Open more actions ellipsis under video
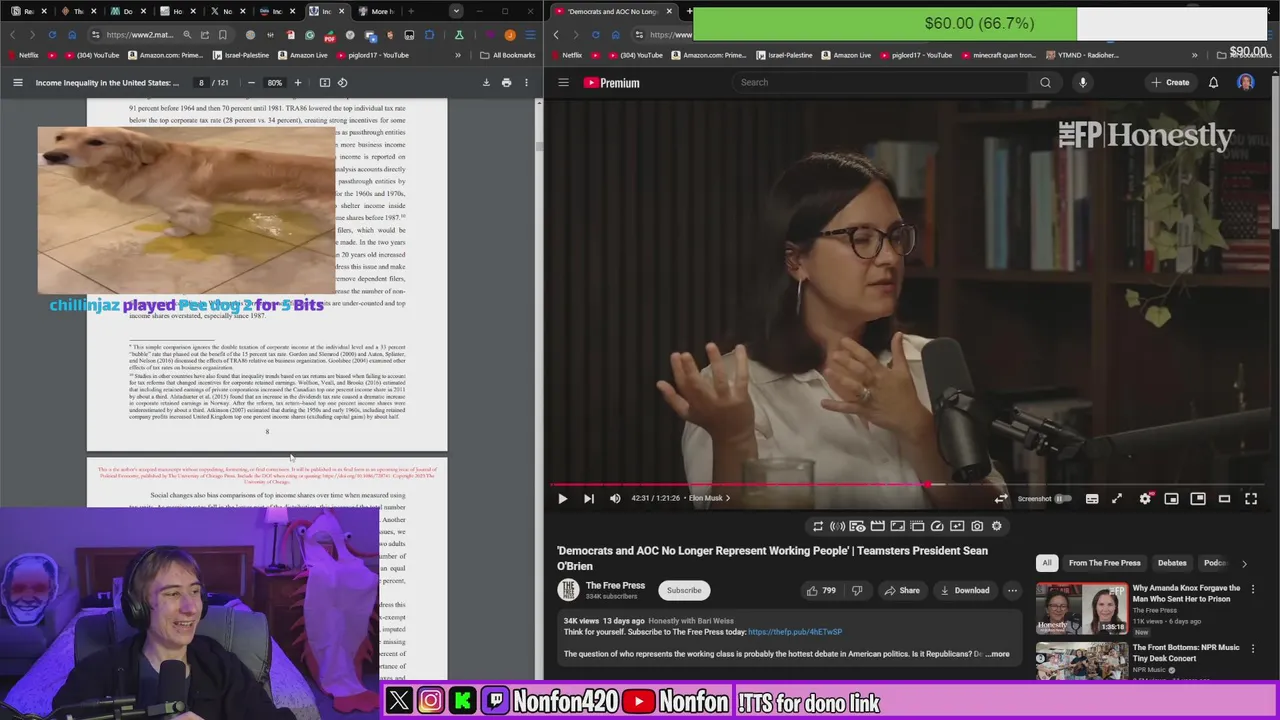Screen dimensions: 1280x720 click(1012, 590)
